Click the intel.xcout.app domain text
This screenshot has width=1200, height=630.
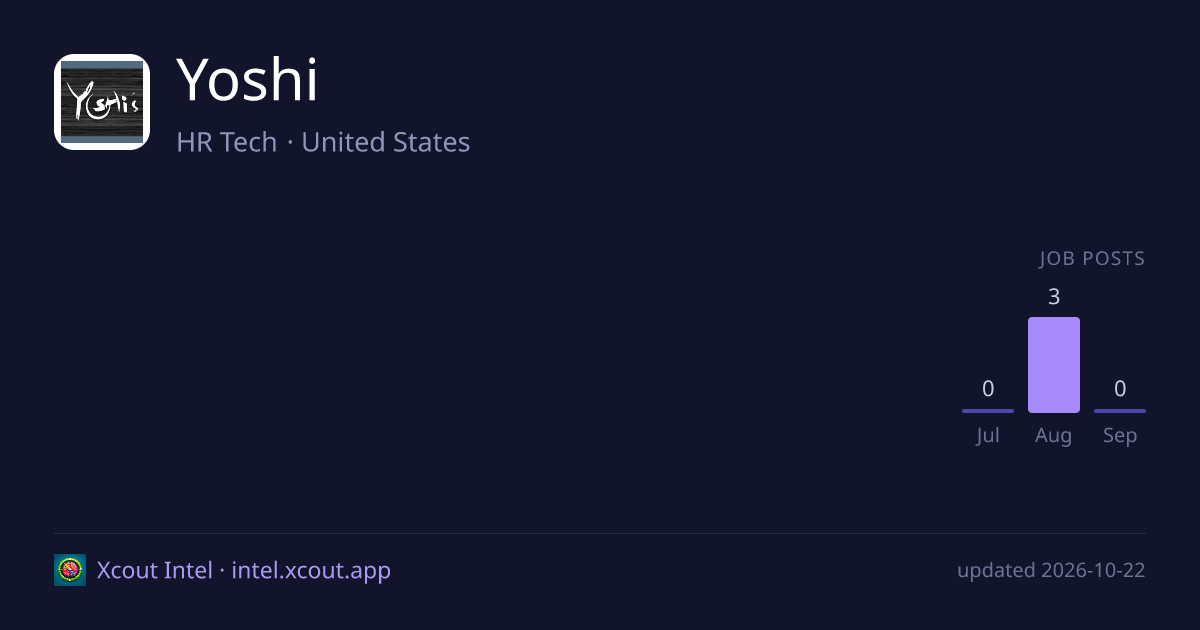(311, 570)
